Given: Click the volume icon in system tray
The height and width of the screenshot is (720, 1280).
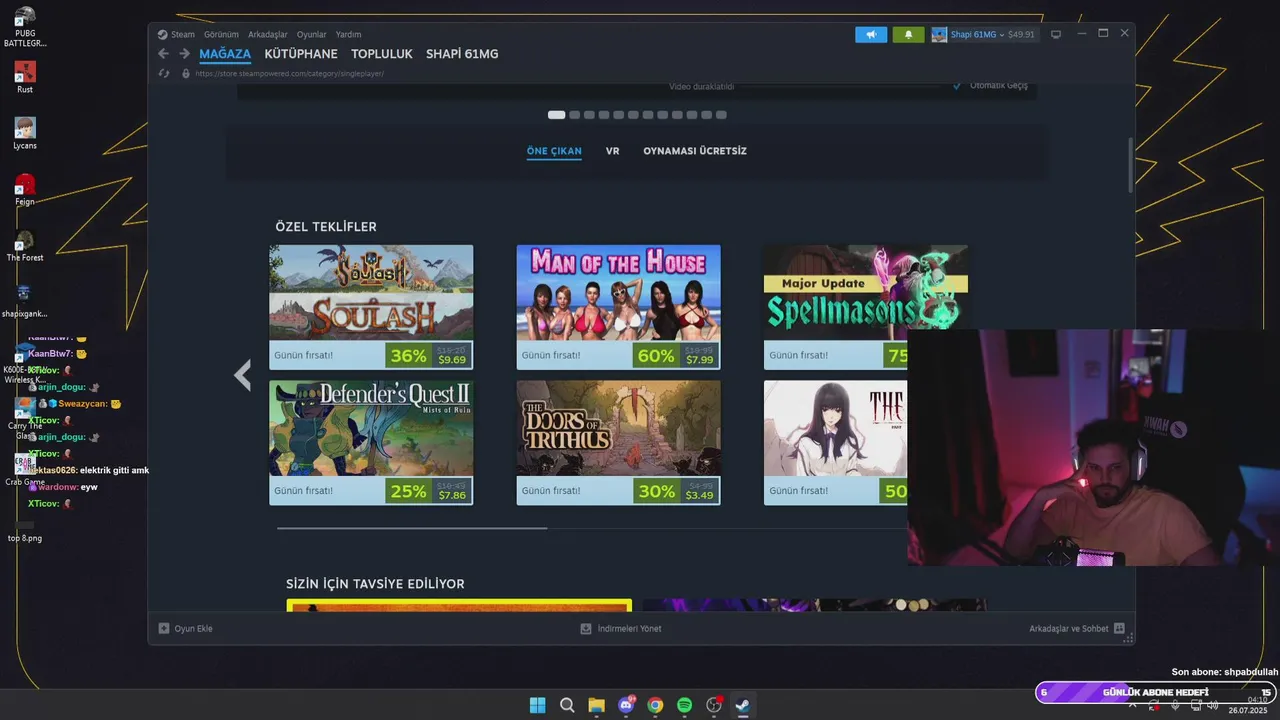Looking at the screenshot, I should click(1213, 705).
